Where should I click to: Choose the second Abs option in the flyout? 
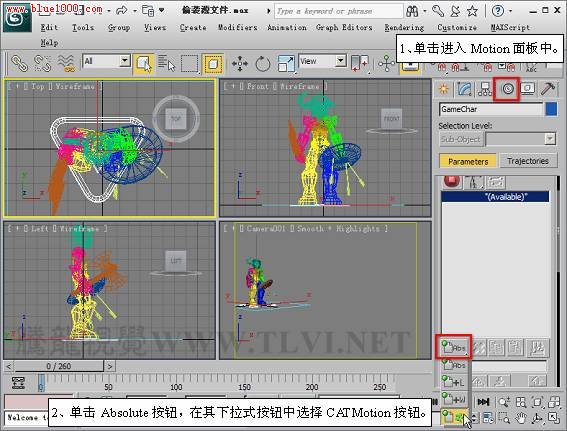[454, 365]
